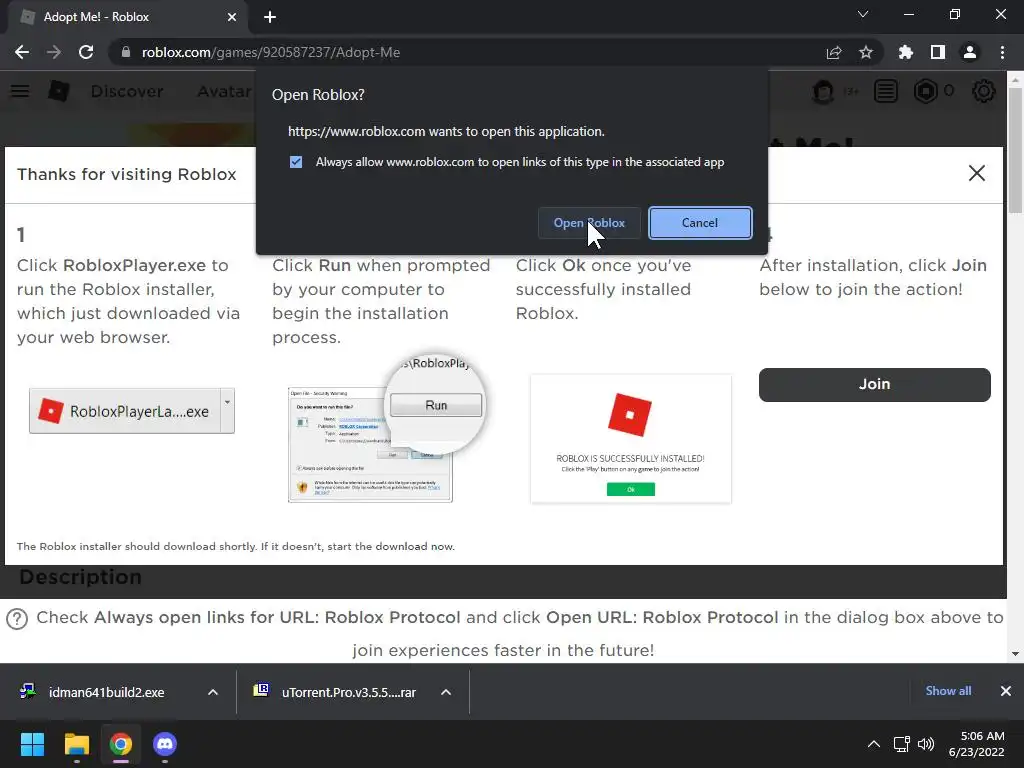This screenshot has width=1024, height=768.
Task: Click Show all downloads link
Action: point(948,691)
